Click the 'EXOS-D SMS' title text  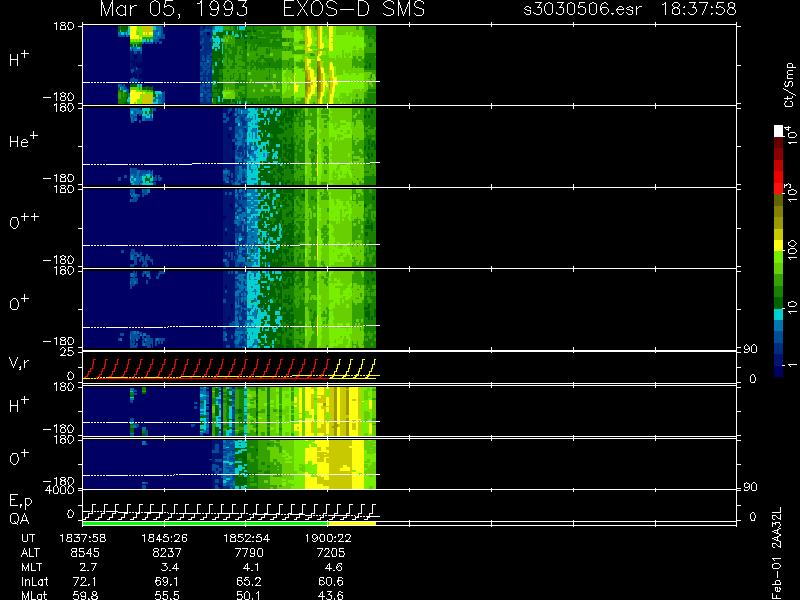pyautogui.click(x=354, y=9)
